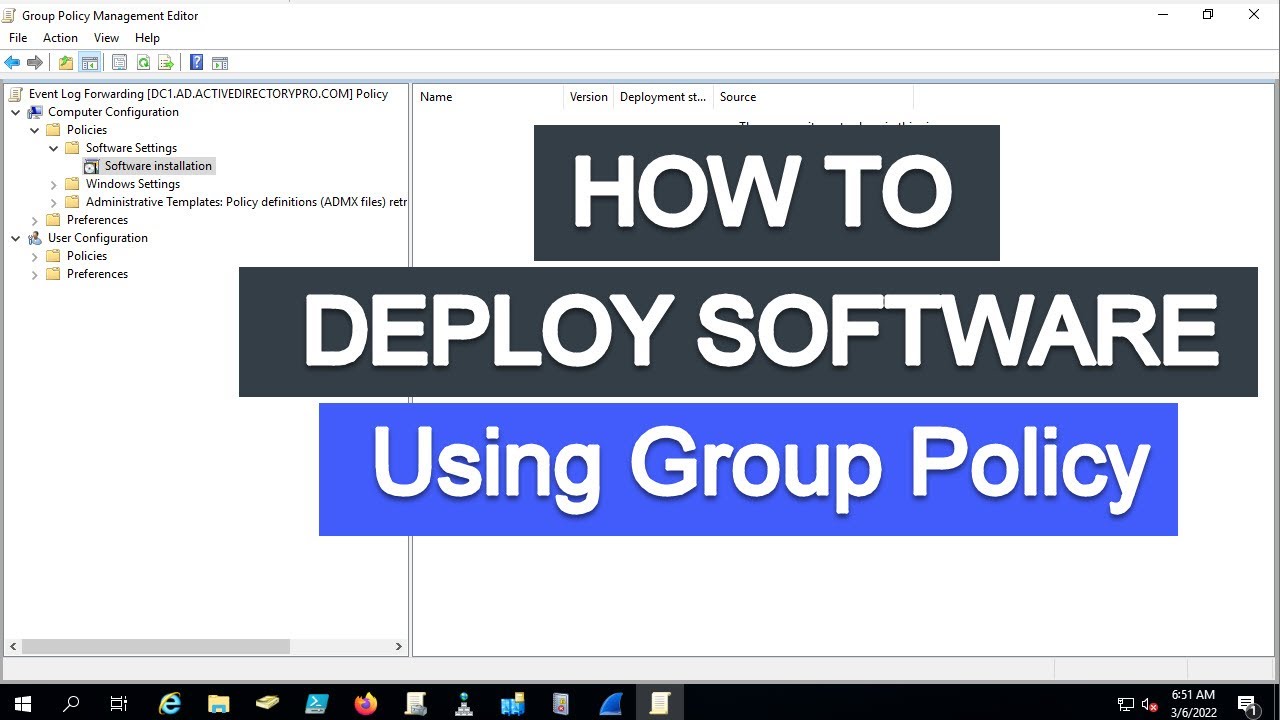Sort by the Version column header
This screenshot has width=1280, height=720.
pyautogui.click(x=588, y=97)
